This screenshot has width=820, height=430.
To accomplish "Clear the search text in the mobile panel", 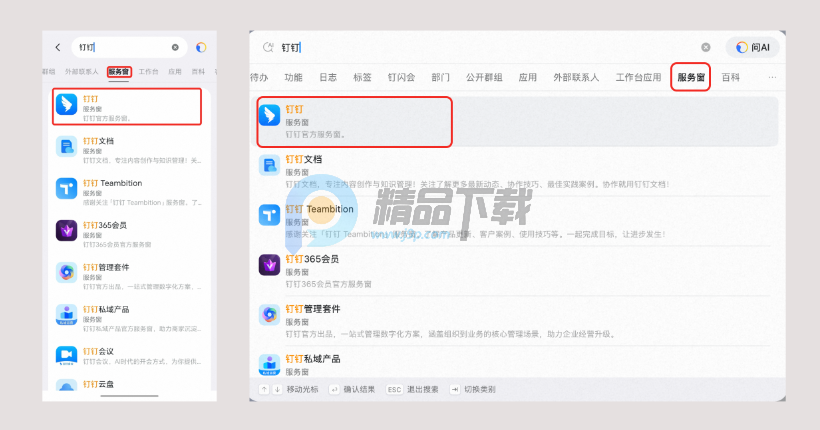I will [175, 48].
